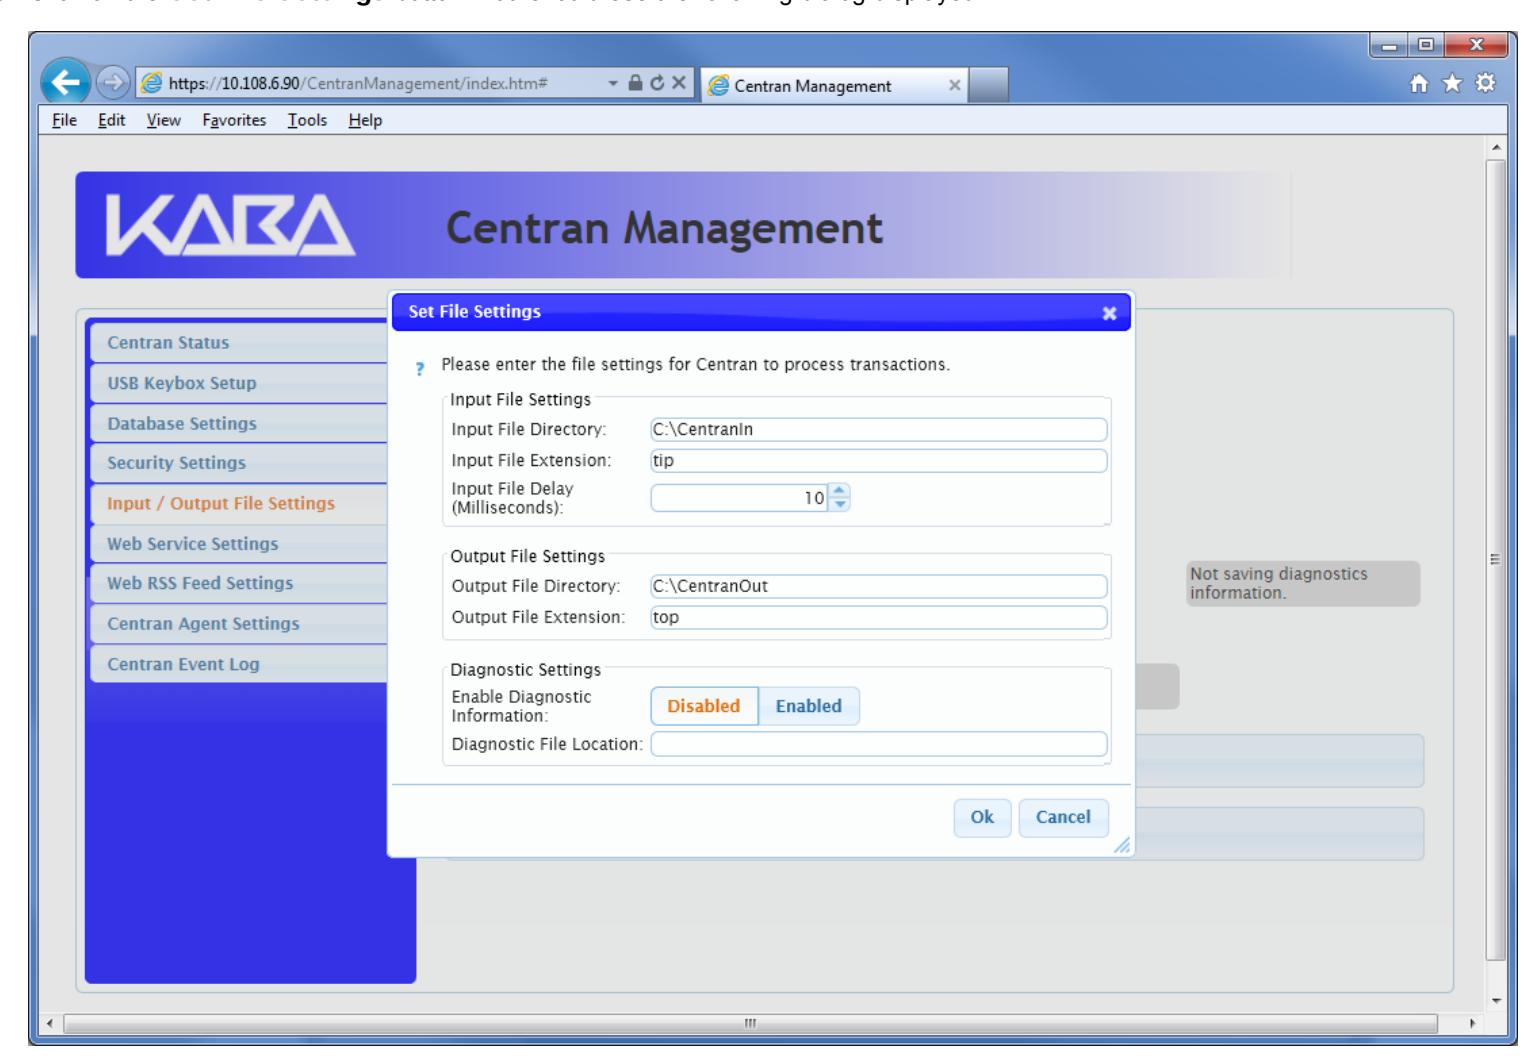Click the Centran Management page heading
Viewport: 1535px width, 1058px height.
(x=664, y=228)
